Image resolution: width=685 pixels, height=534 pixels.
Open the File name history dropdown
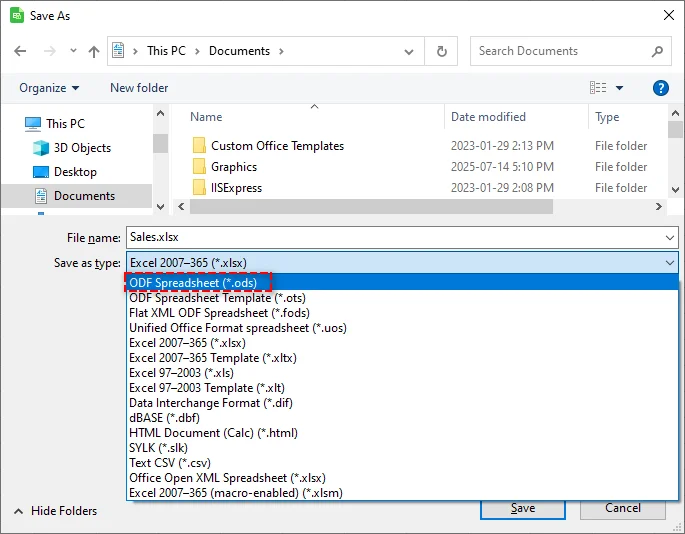coord(670,238)
